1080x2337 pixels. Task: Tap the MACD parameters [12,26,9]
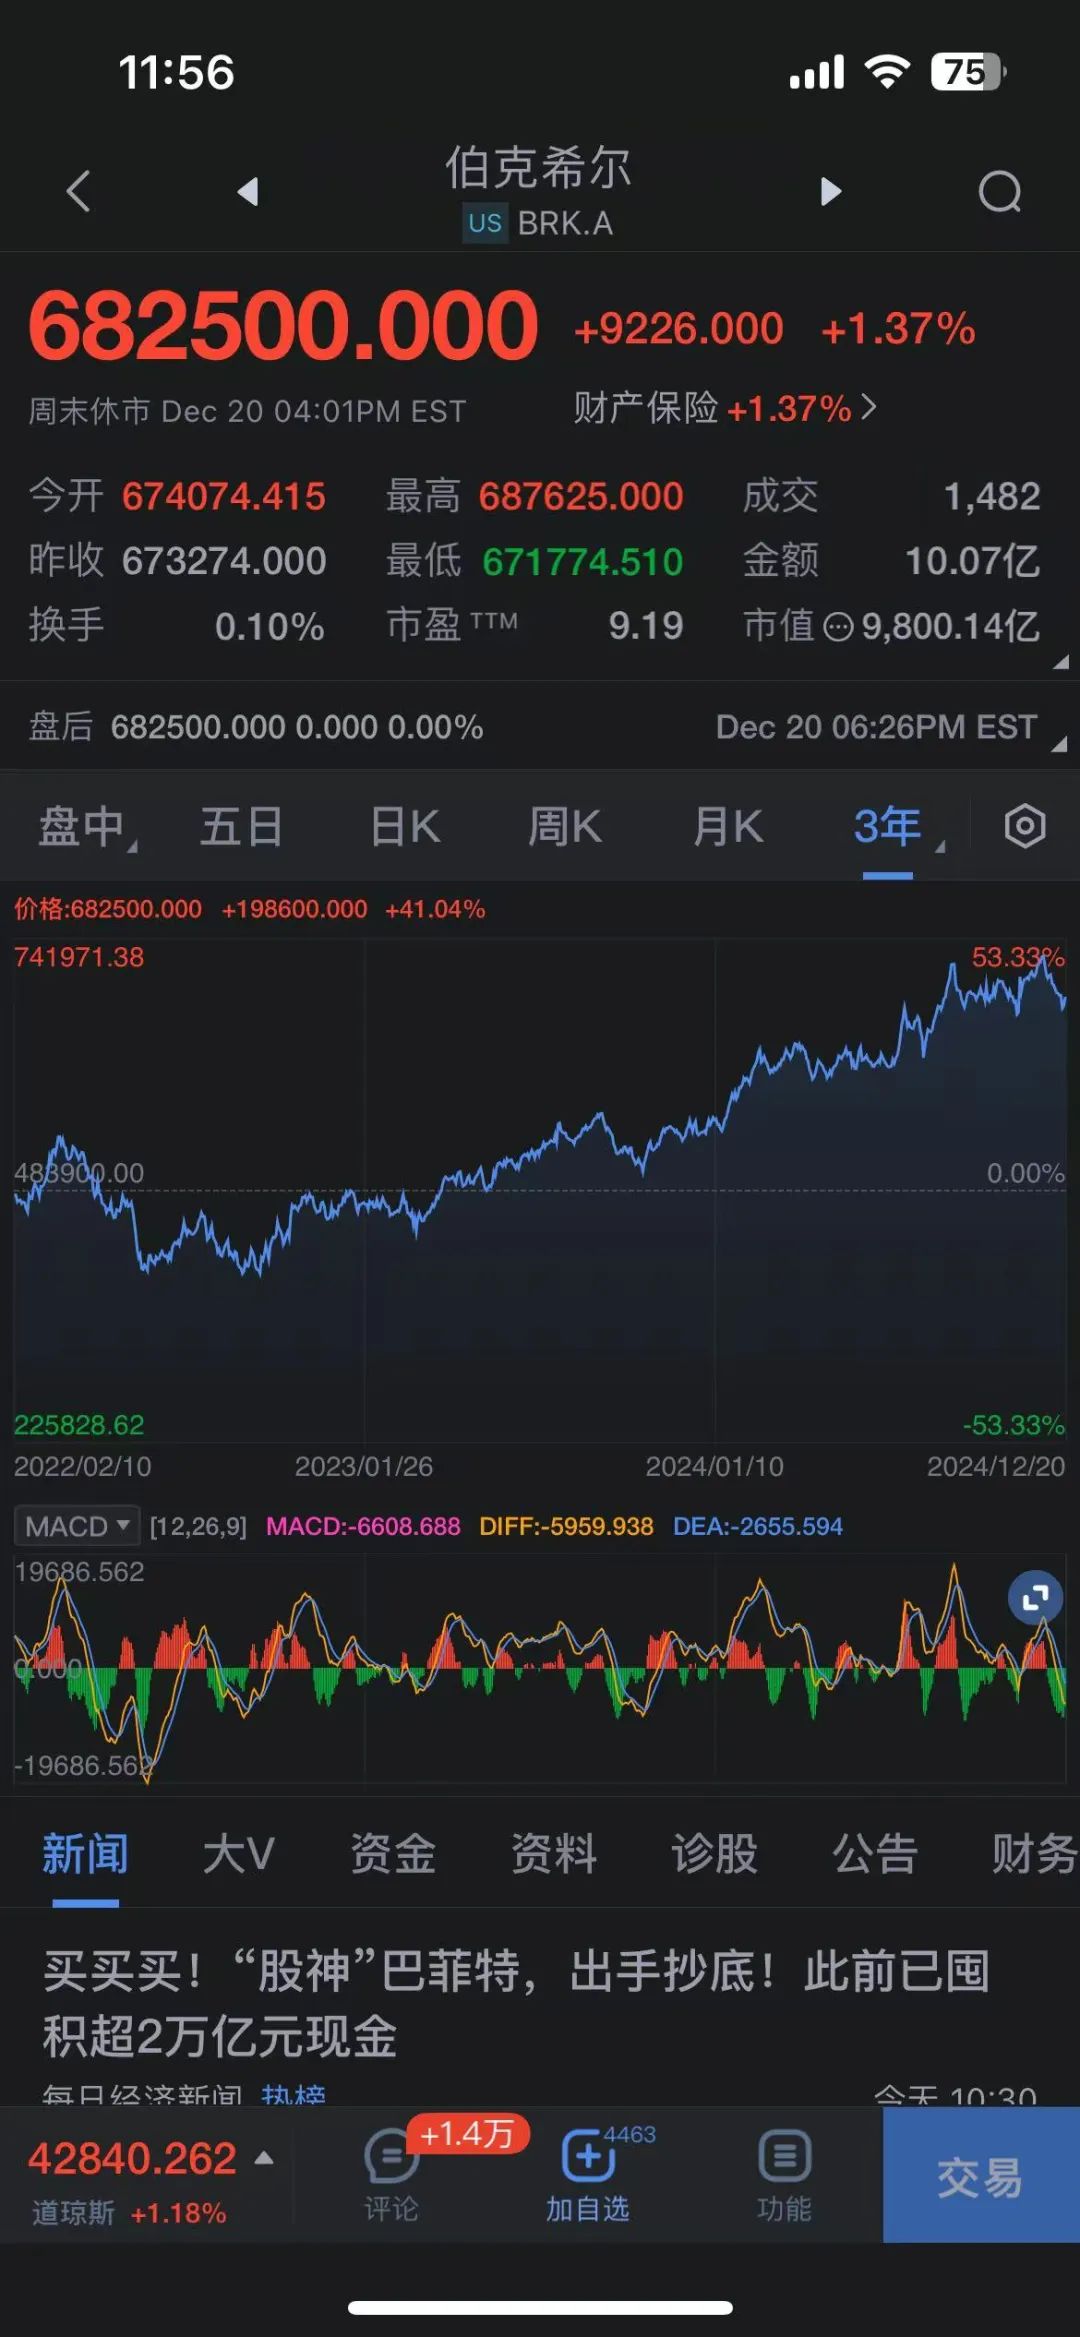198,1526
